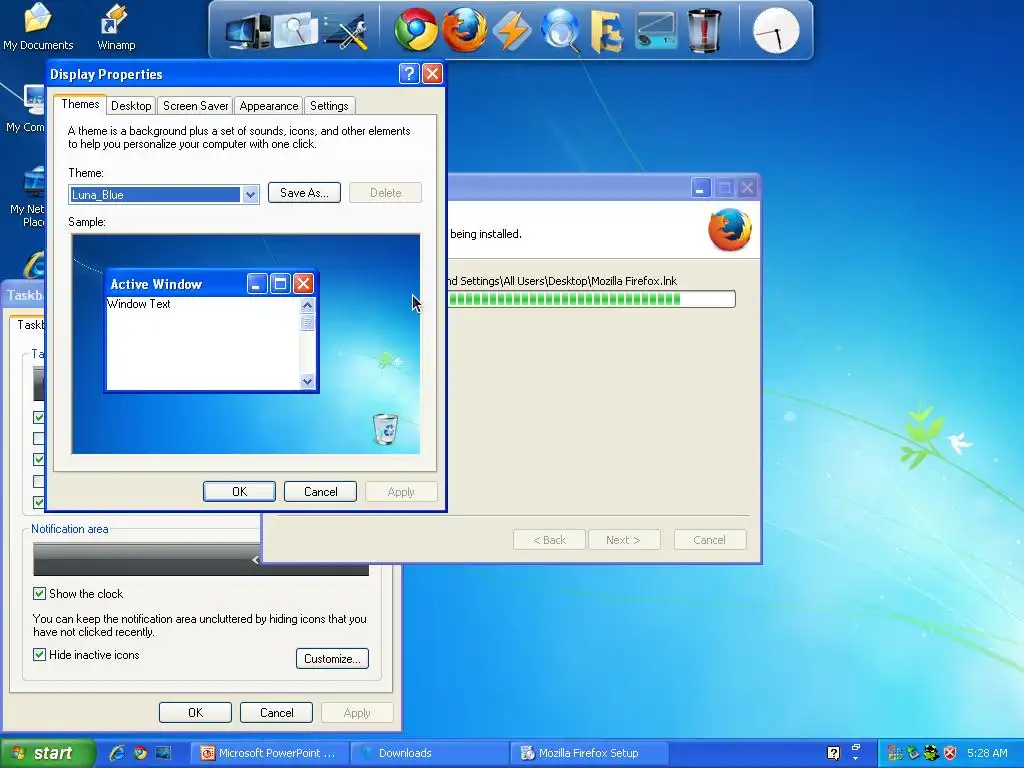Click scroll up arrow in Active Window sample
This screenshot has height=768, width=1024.
(307, 305)
